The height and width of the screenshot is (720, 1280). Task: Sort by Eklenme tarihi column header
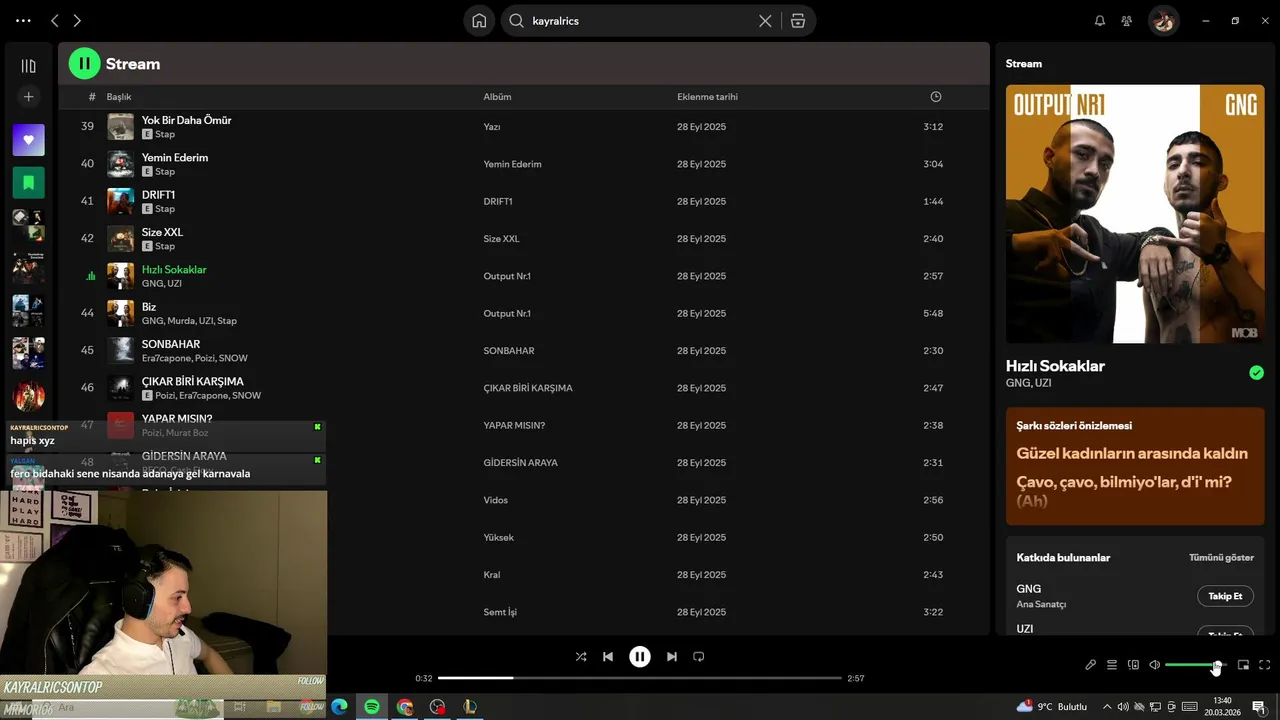(x=707, y=97)
